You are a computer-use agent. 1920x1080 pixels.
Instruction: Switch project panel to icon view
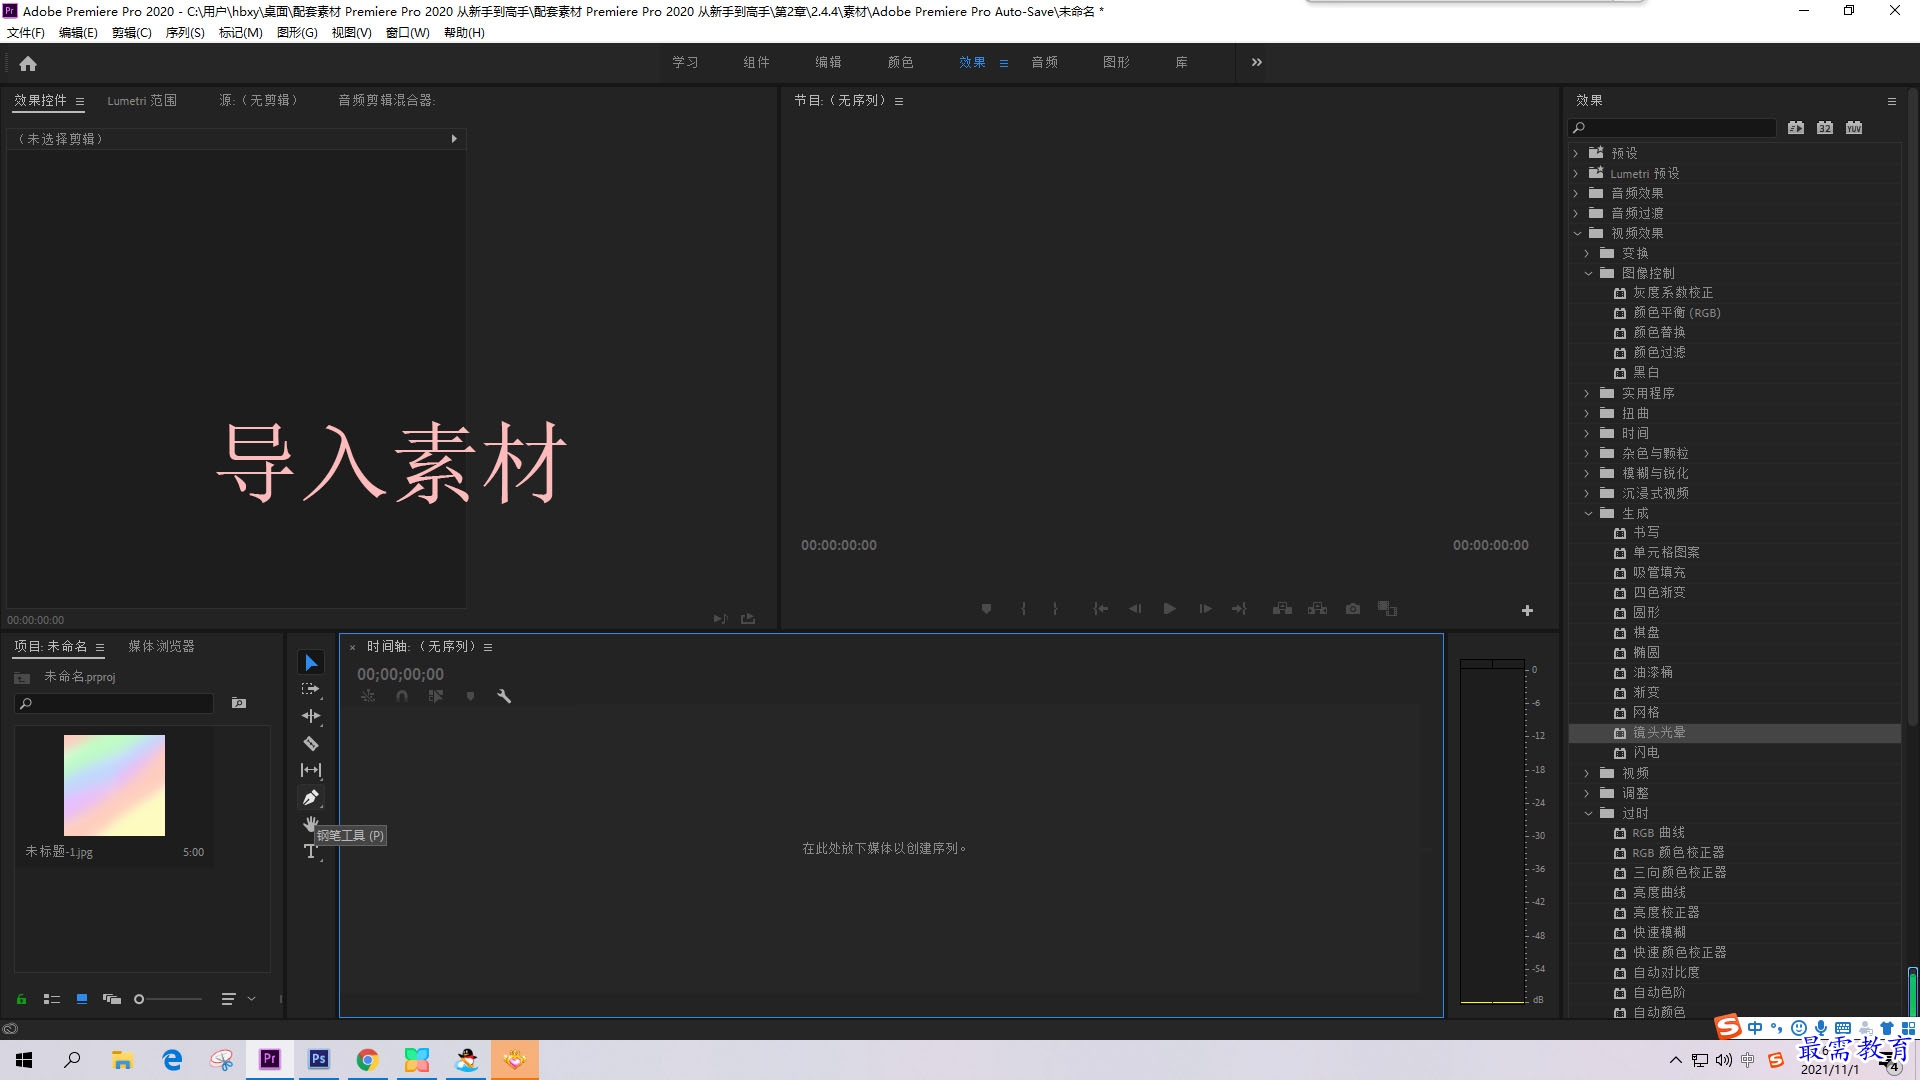(82, 999)
